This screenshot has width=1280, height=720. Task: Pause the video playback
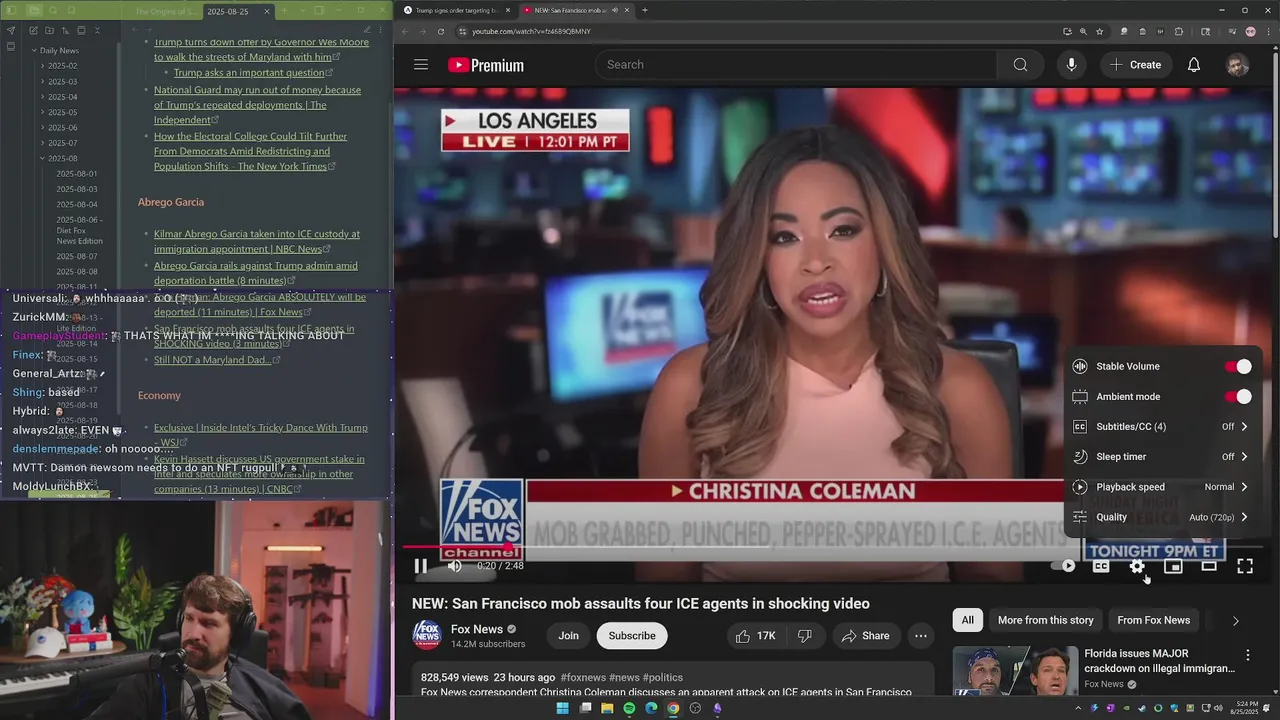pos(420,566)
